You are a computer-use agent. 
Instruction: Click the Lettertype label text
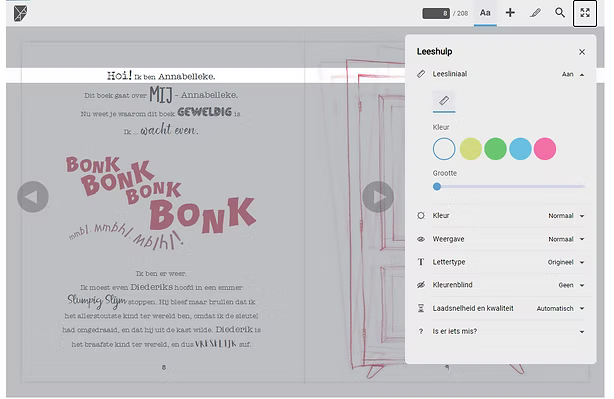(x=449, y=262)
